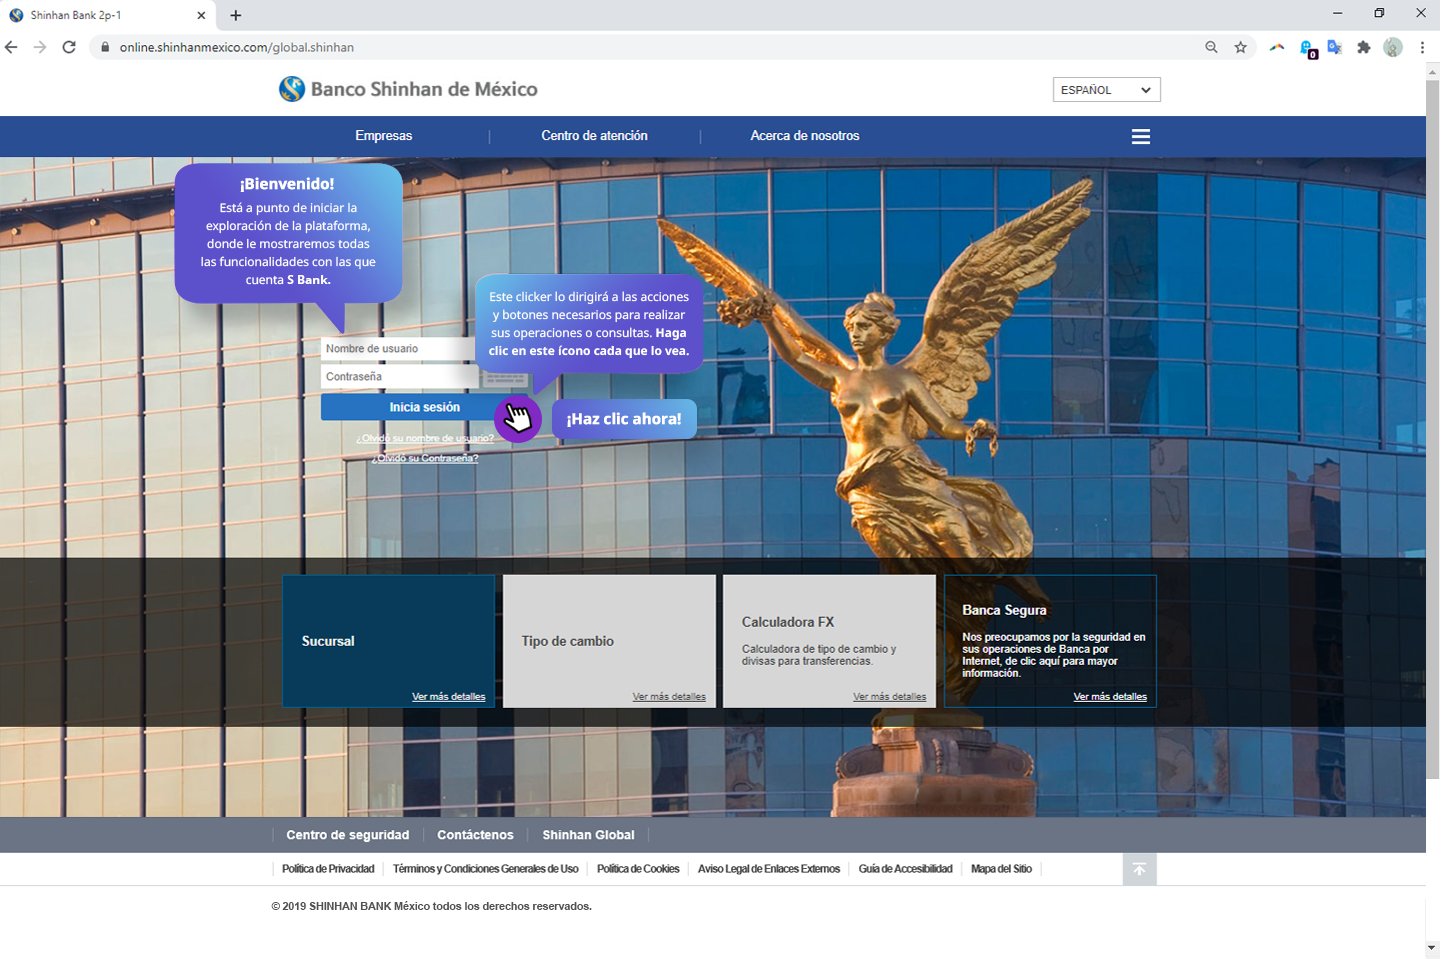Click the ¡Haz clic ahora! bubble
The width and height of the screenshot is (1440, 959).
(x=624, y=419)
